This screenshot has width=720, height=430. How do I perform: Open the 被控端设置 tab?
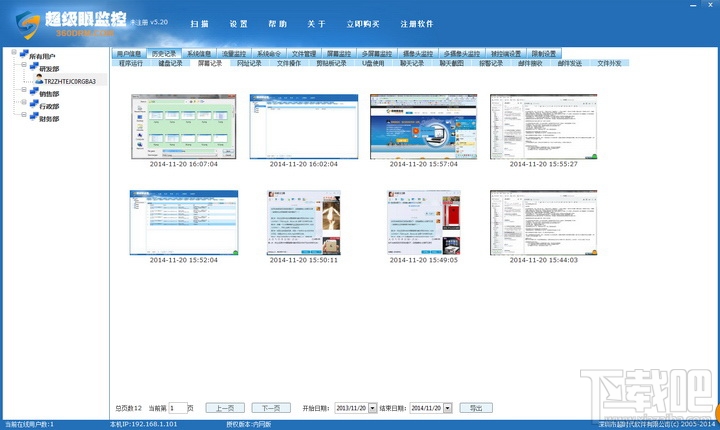coord(506,54)
